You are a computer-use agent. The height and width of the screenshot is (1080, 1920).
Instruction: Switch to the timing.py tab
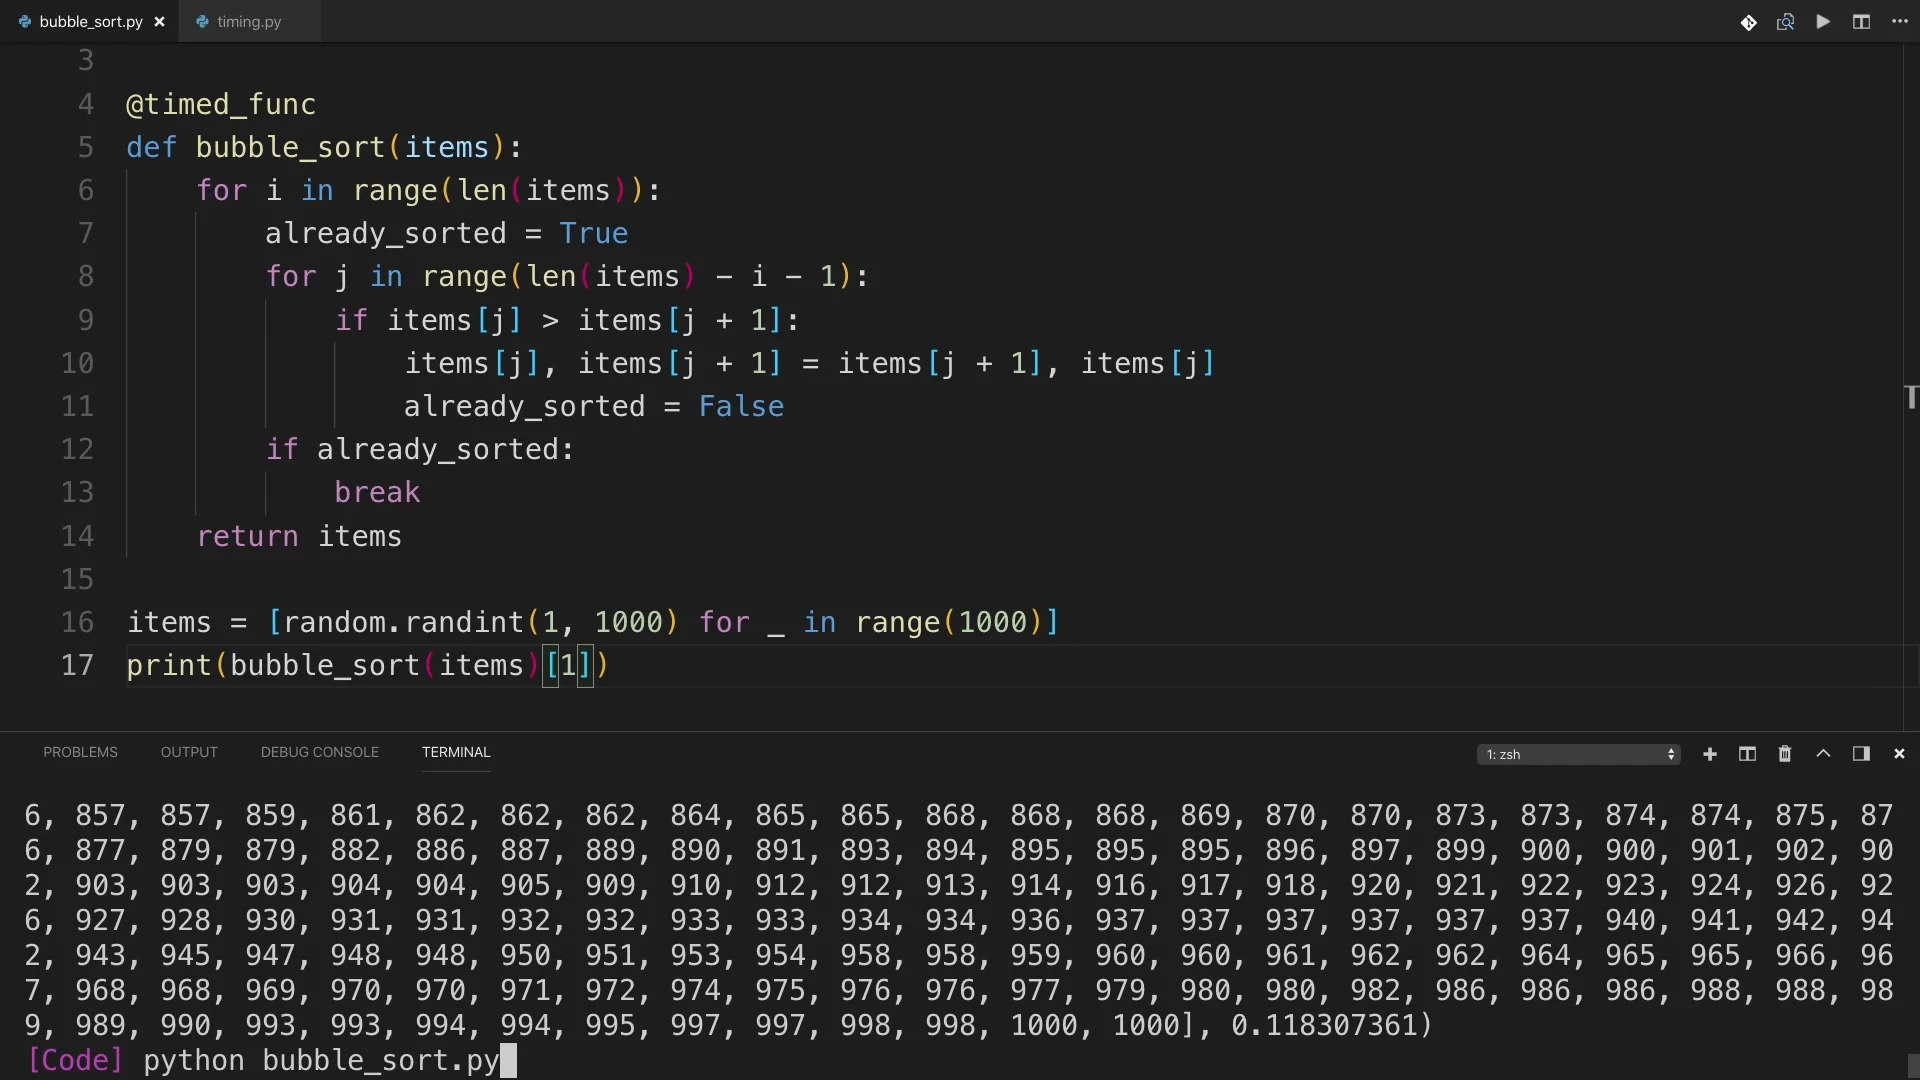pyautogui.click(x=249, y=22)
